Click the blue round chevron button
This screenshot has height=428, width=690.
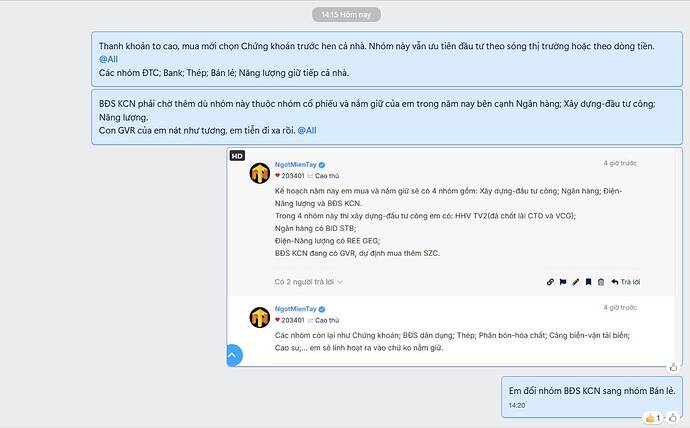pos(234,355)
